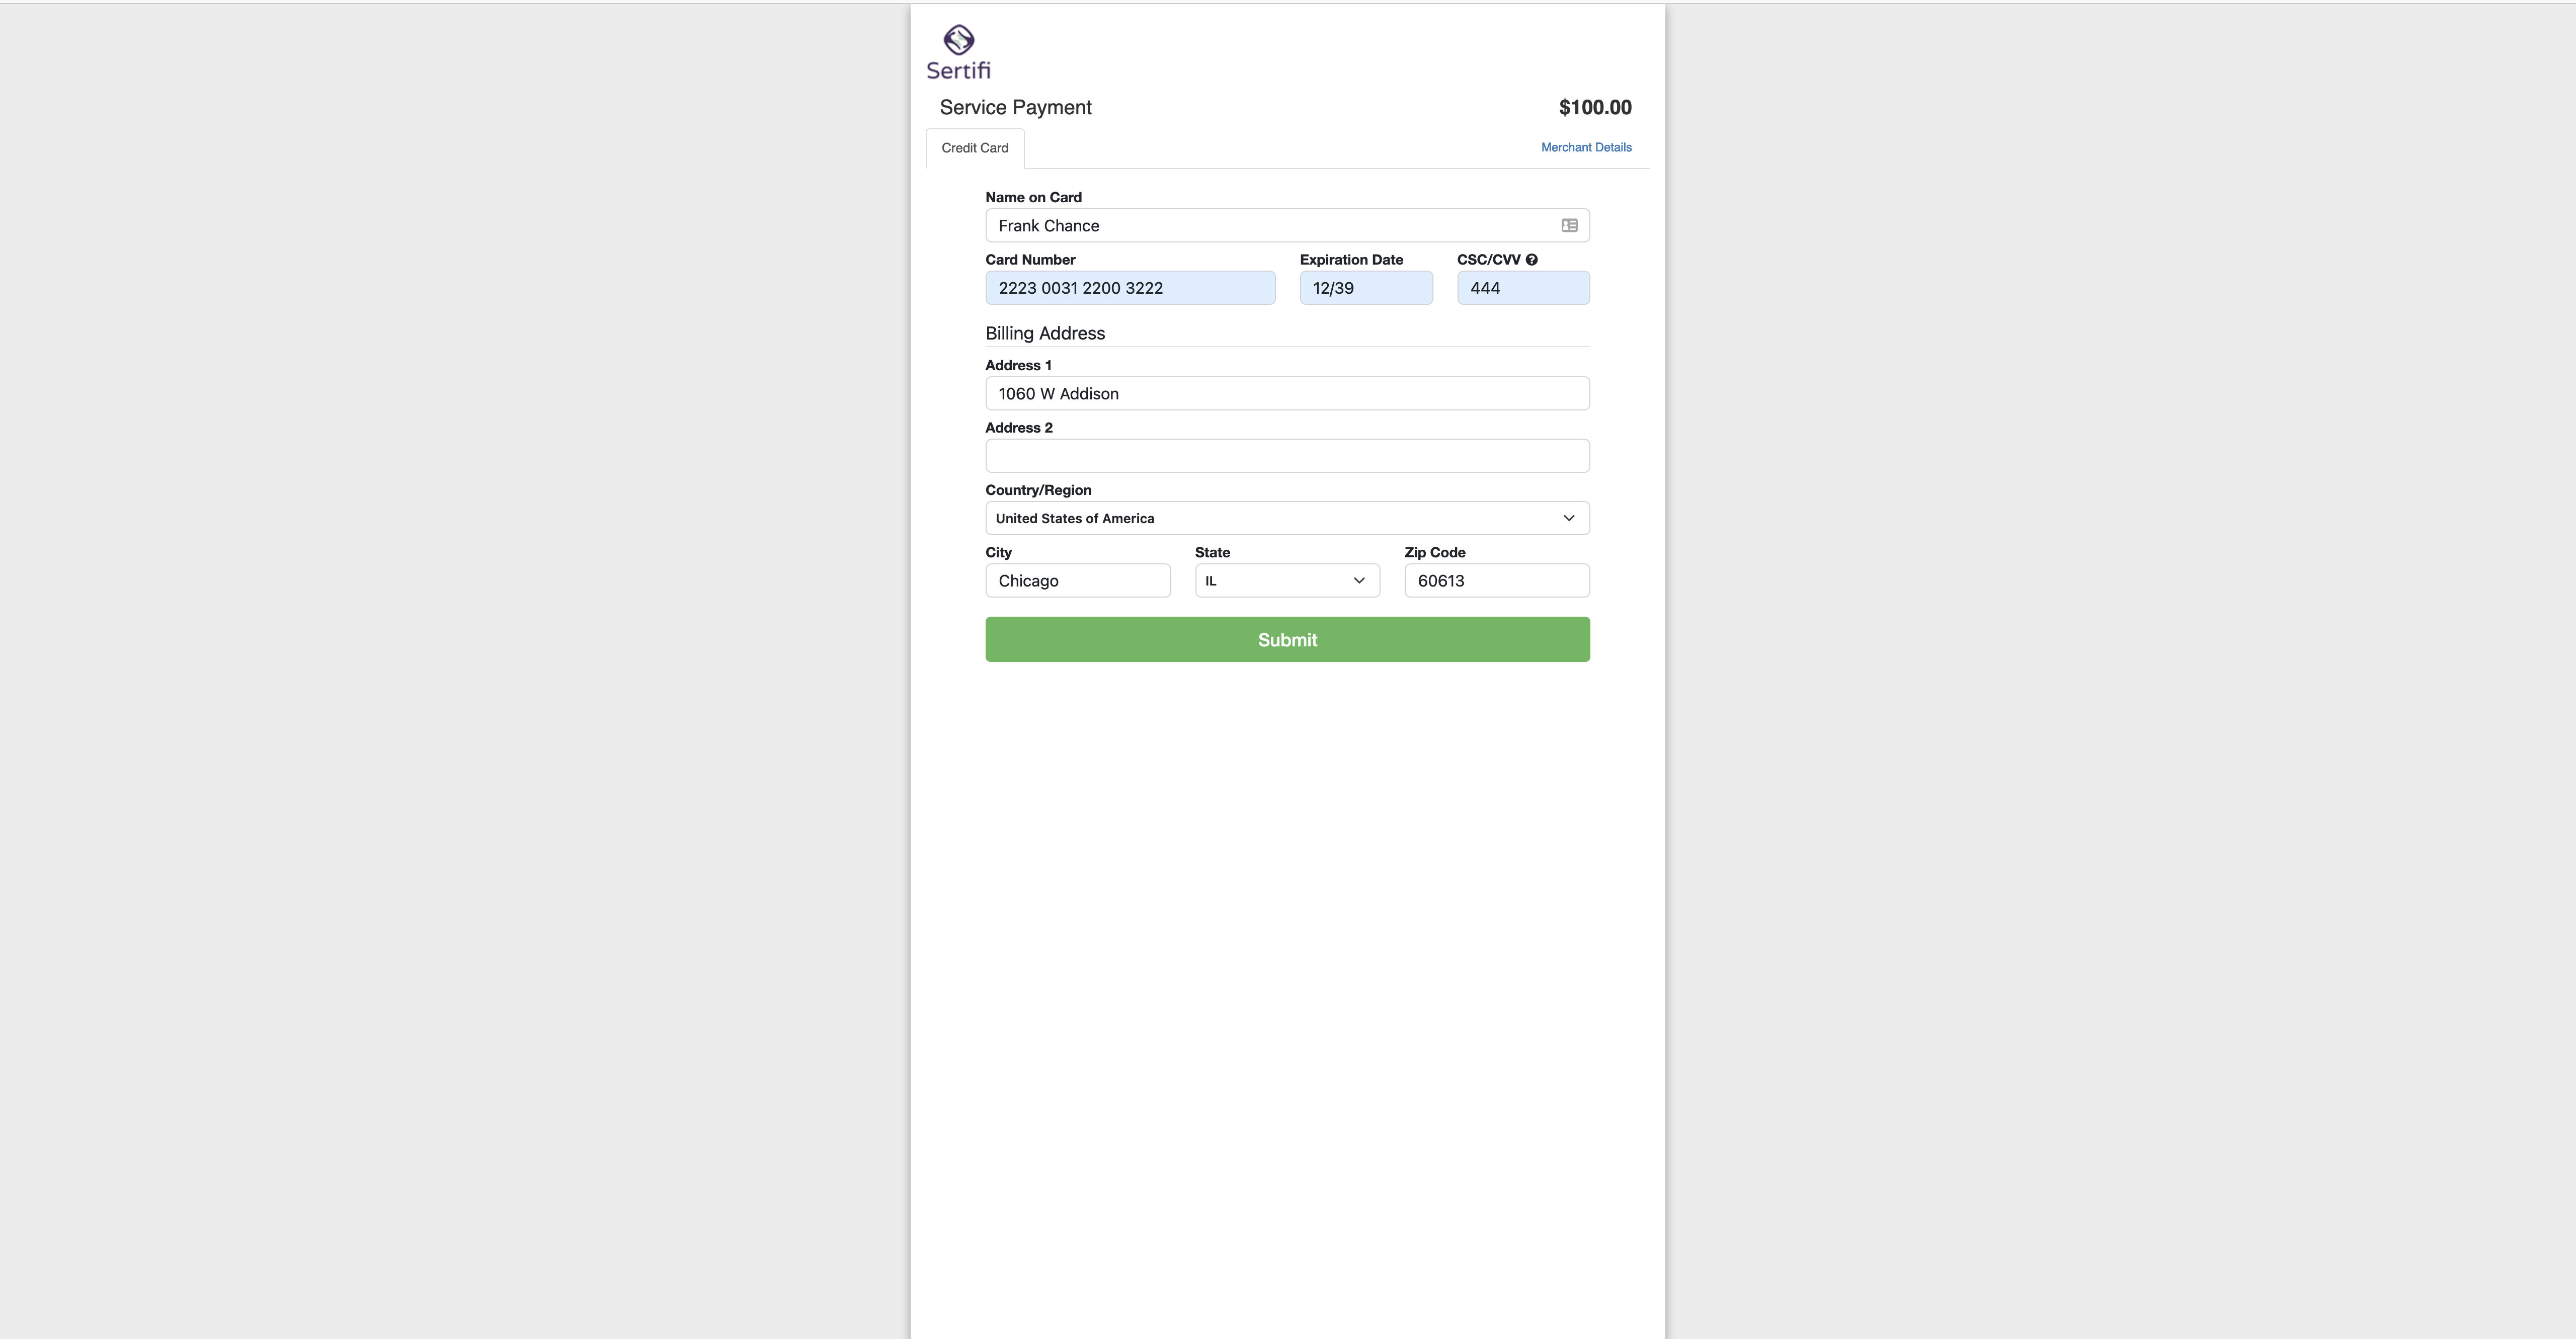
Task: Click the $100.00 amount text
Action: (x=1595, y=107)
